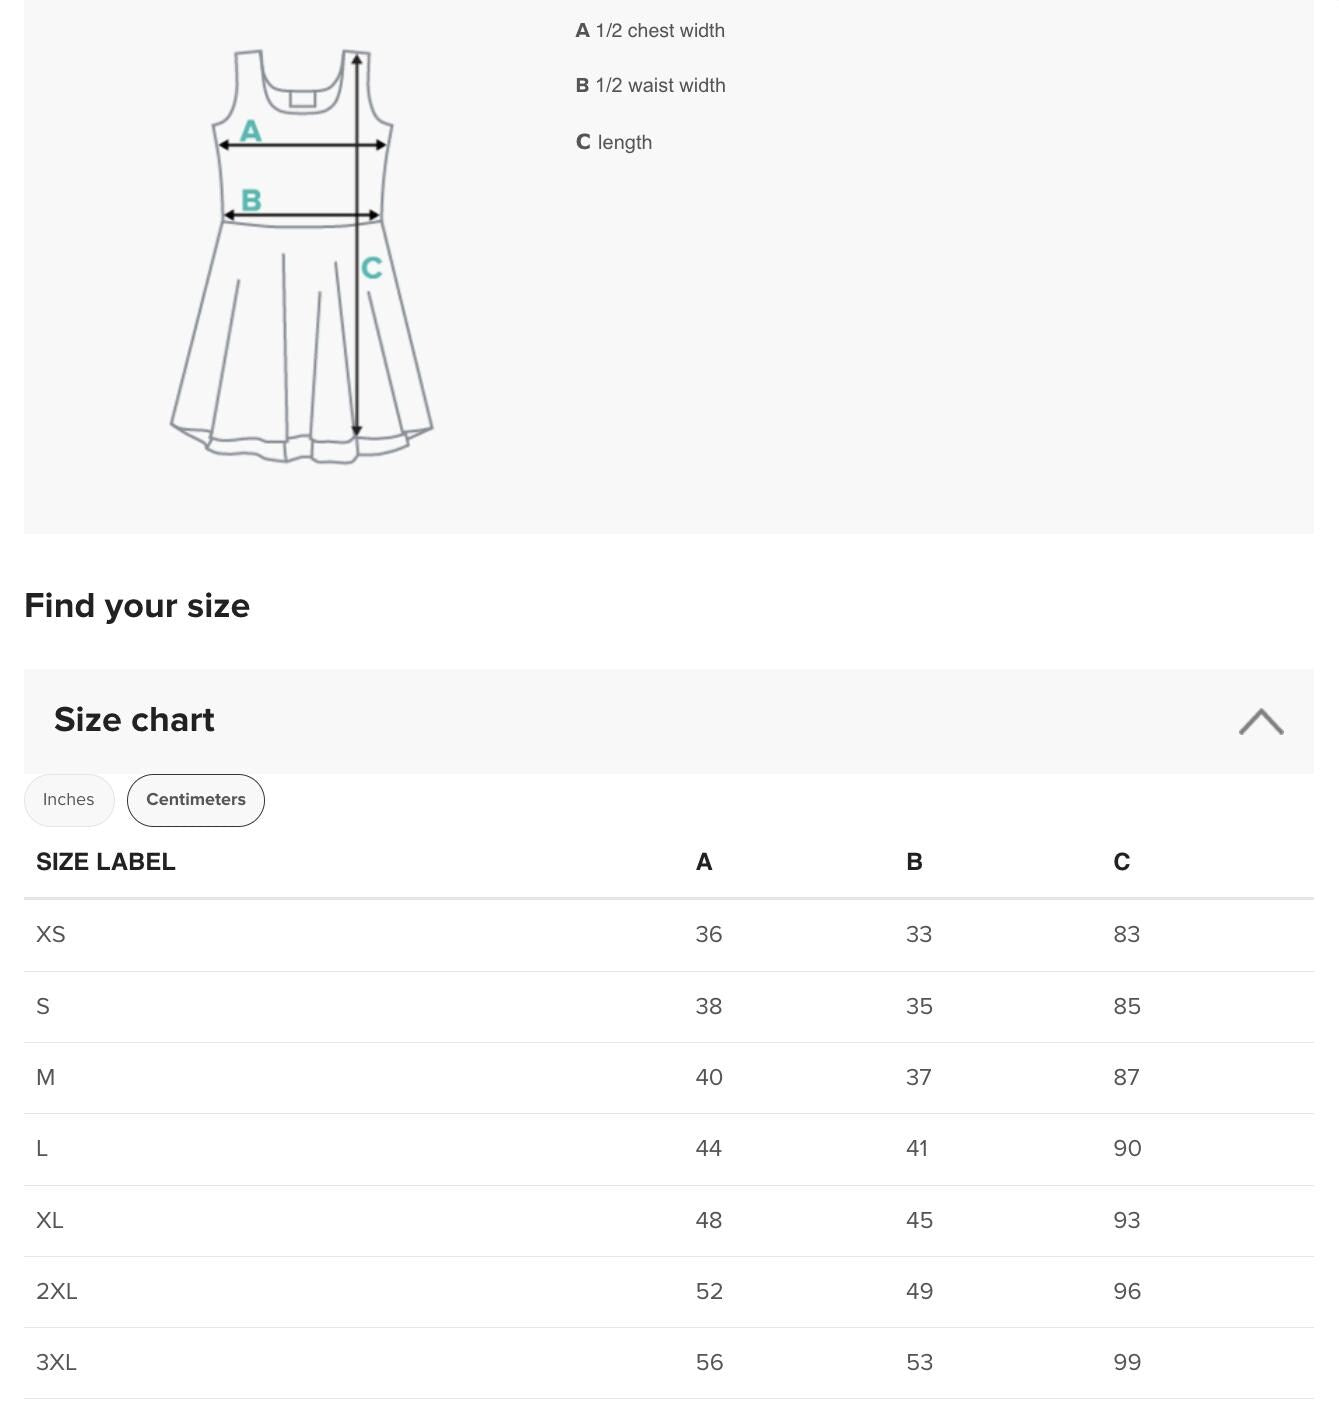Click column header B
This screenshot has width=1339, height=1415.
(913, 861)
